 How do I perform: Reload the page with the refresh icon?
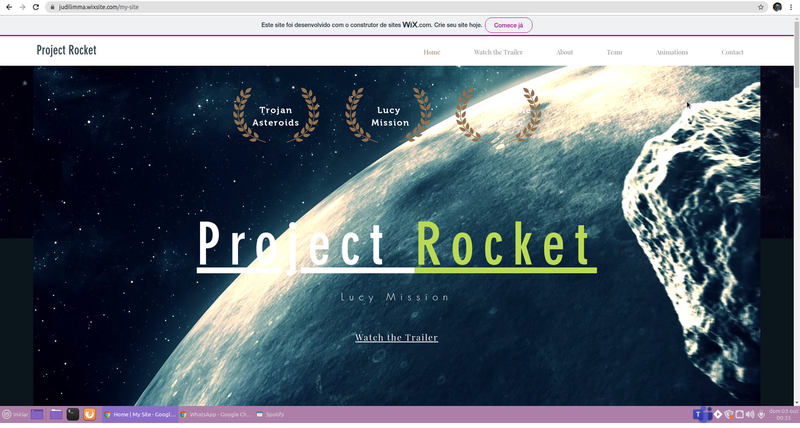coord(36,7)
